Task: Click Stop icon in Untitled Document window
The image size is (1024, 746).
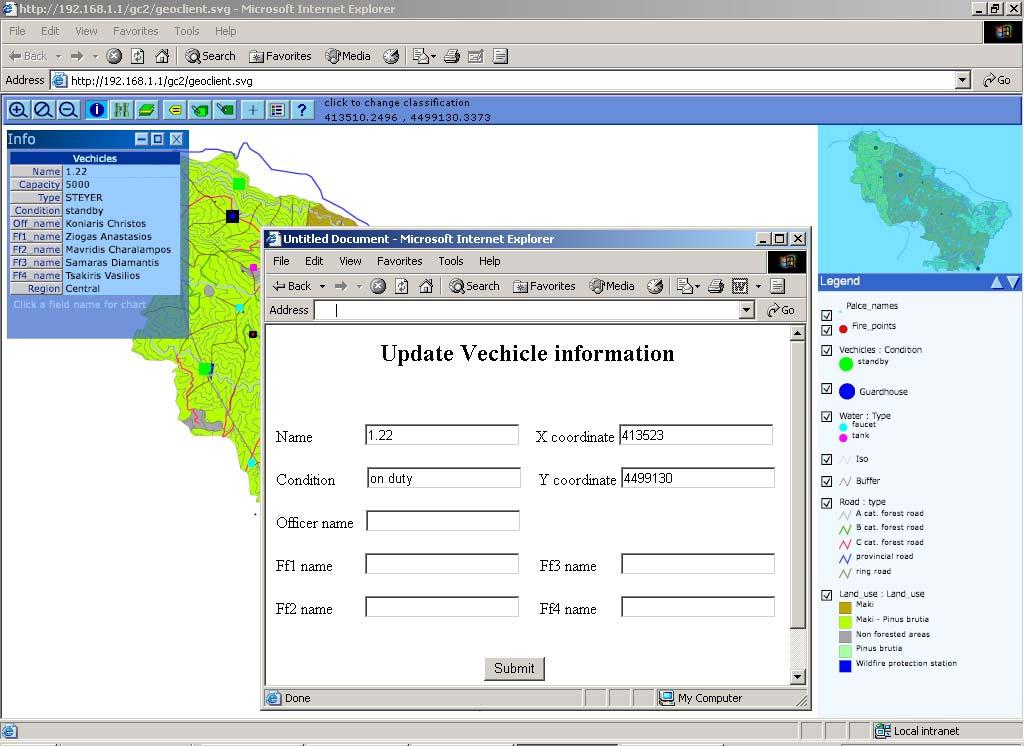Action: pos(378,286)
